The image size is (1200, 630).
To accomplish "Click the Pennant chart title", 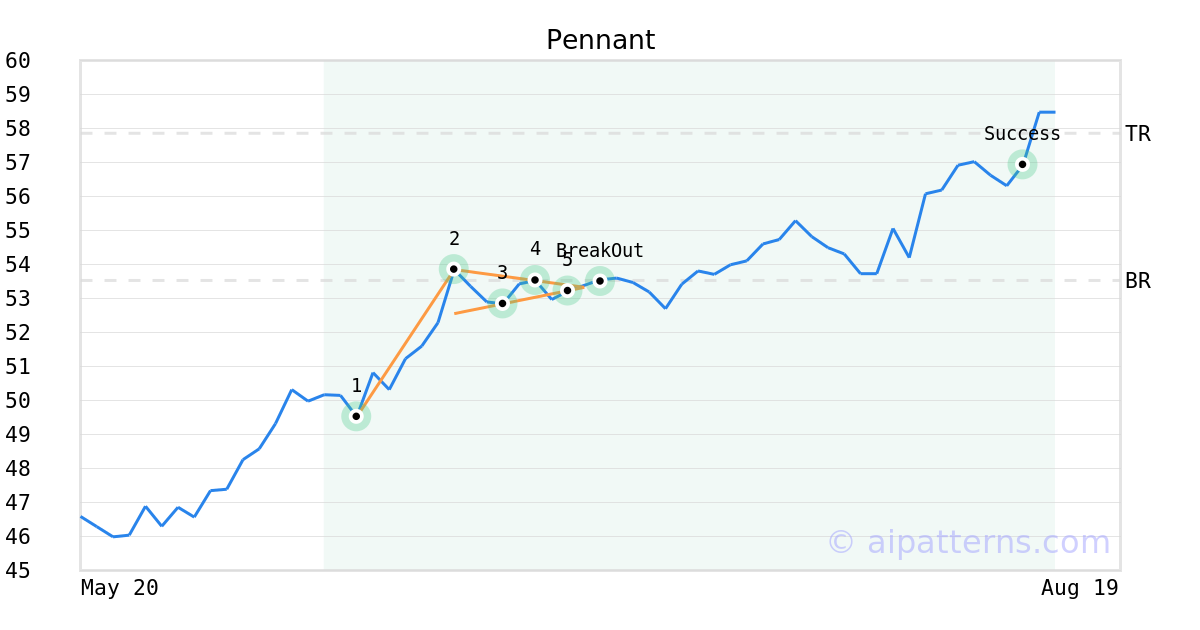I will (x=600, y=41).
